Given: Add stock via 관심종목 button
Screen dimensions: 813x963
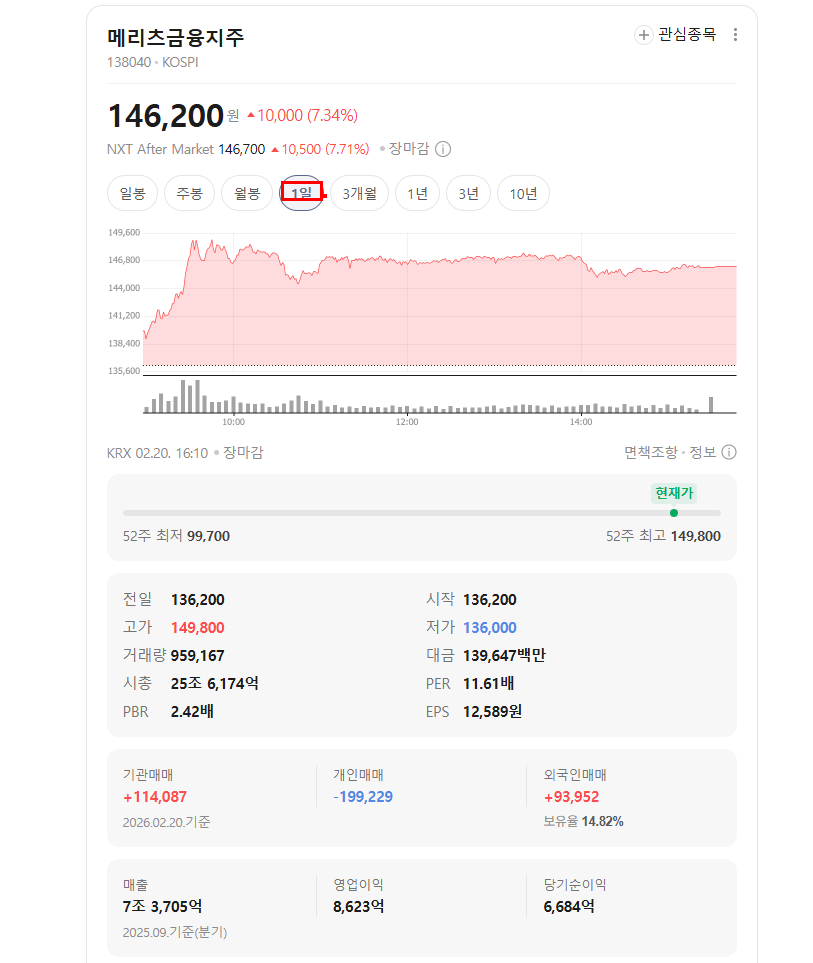Looking at the screenshot, I should (x=675, y=35).
